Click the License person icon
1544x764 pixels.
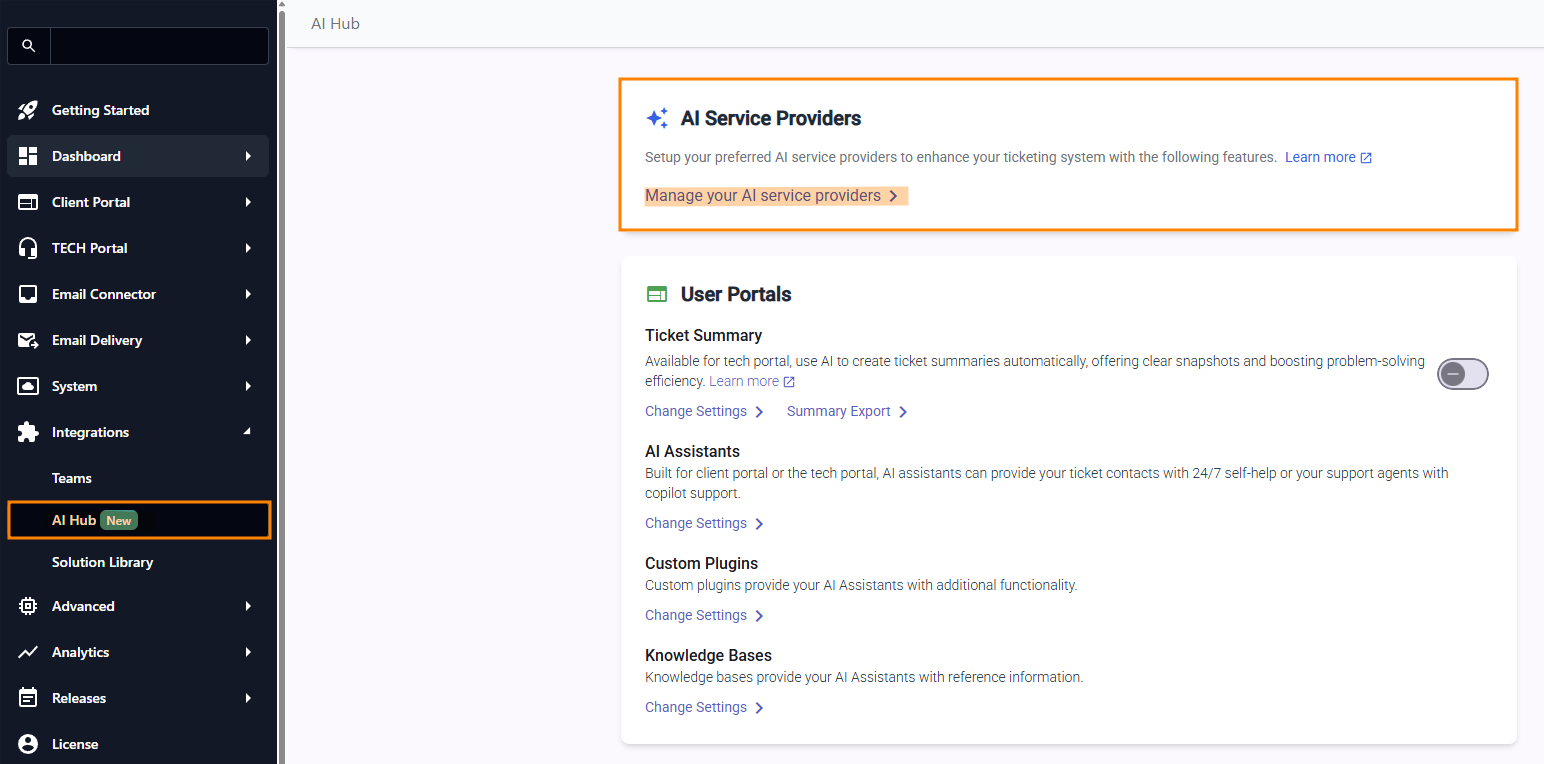tap(28, 744)
